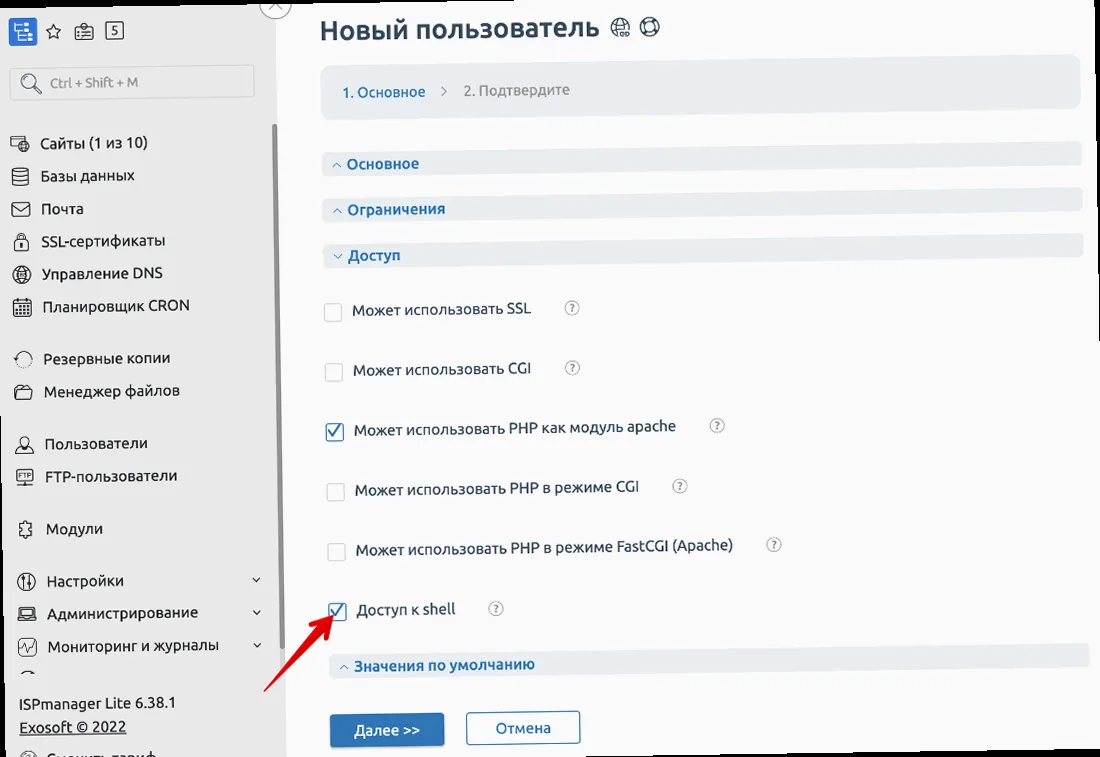Click the favorites star icon at top
Viewport: 1100px width, 757px height.
(x=53, y=31)
